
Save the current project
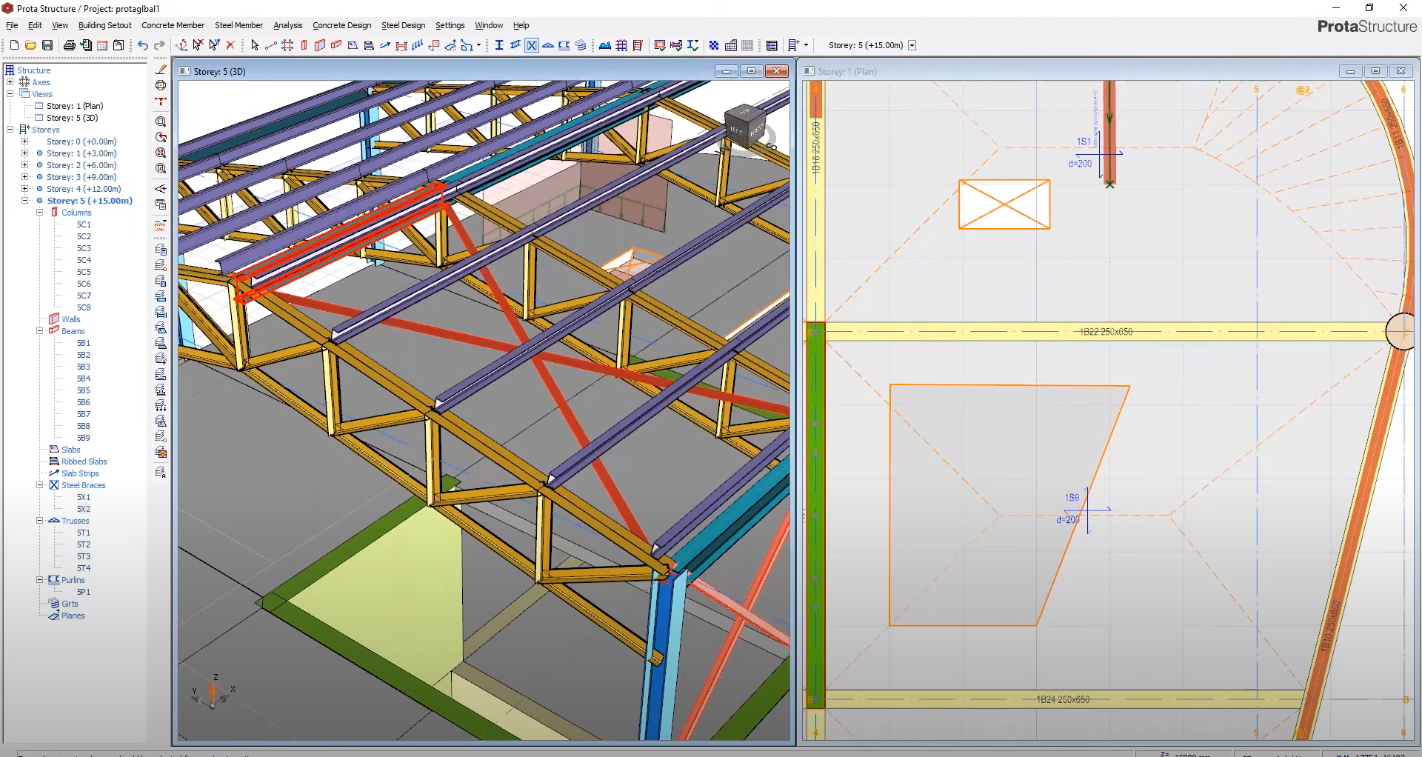coord(48,44)
